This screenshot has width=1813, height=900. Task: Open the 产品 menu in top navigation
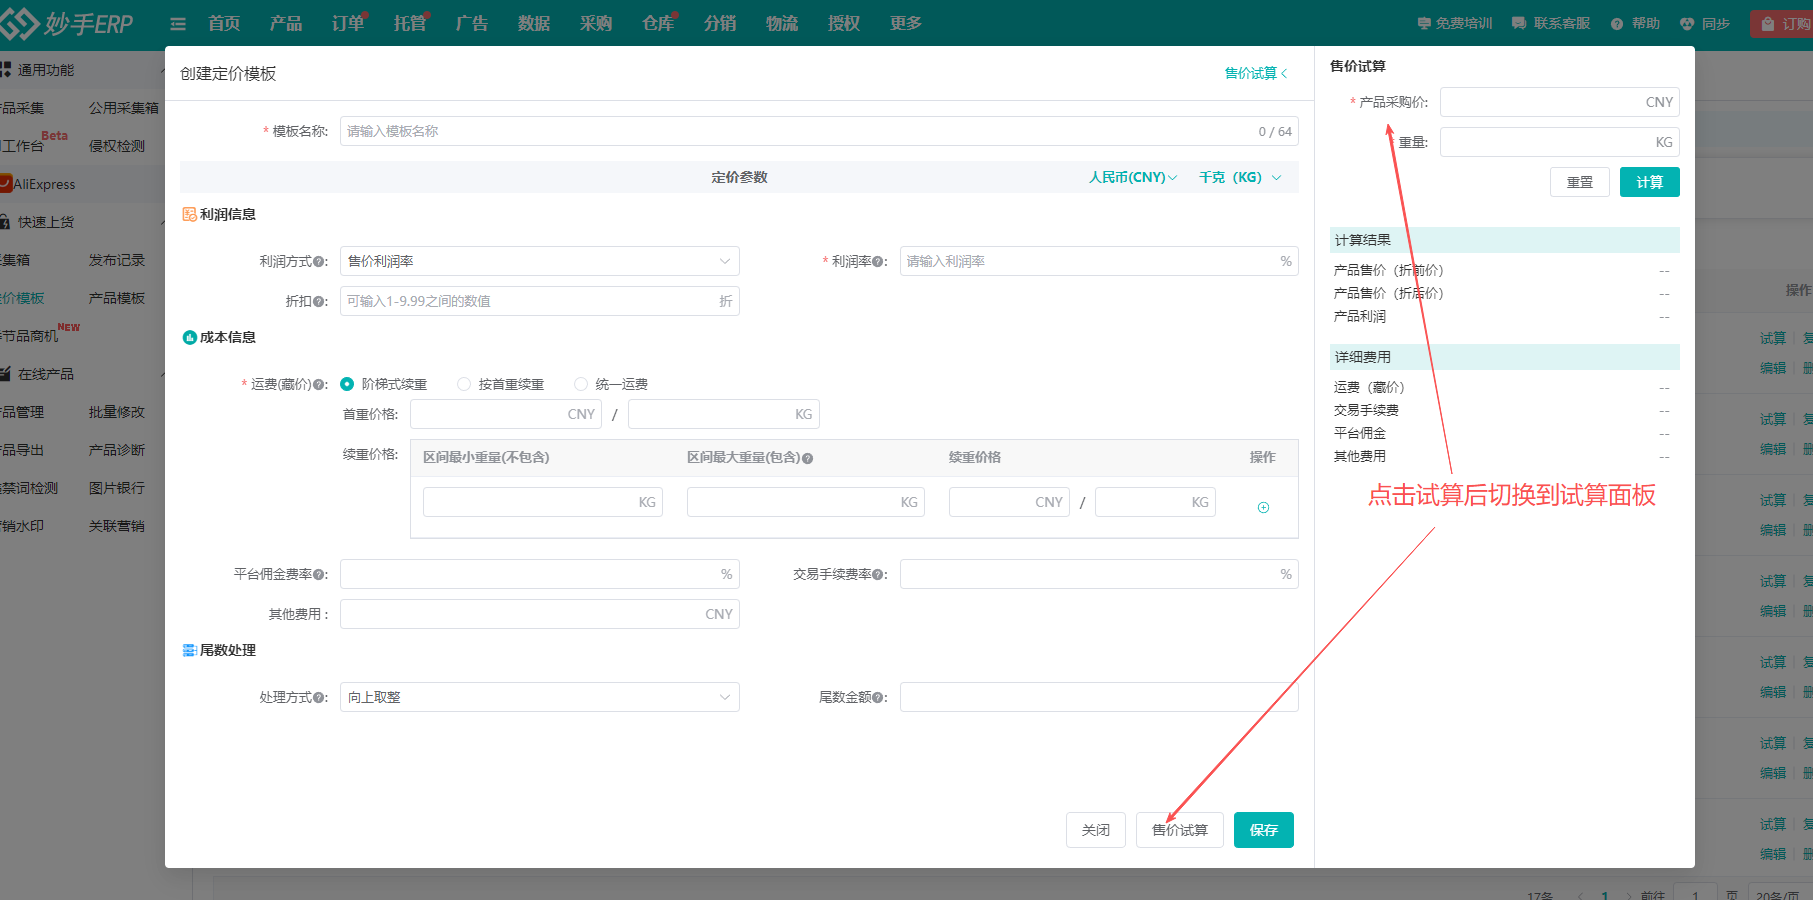click(x=286, y=23)
